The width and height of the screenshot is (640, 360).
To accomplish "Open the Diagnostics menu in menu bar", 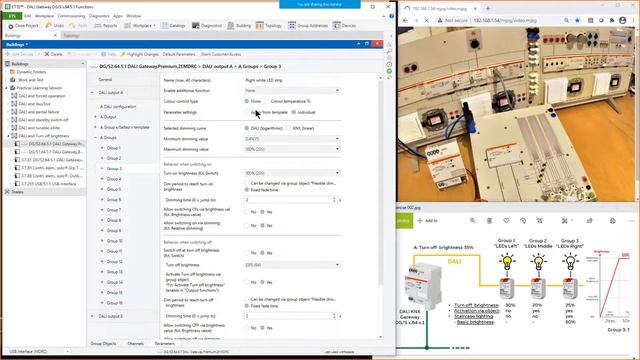I will coord(99,16).
